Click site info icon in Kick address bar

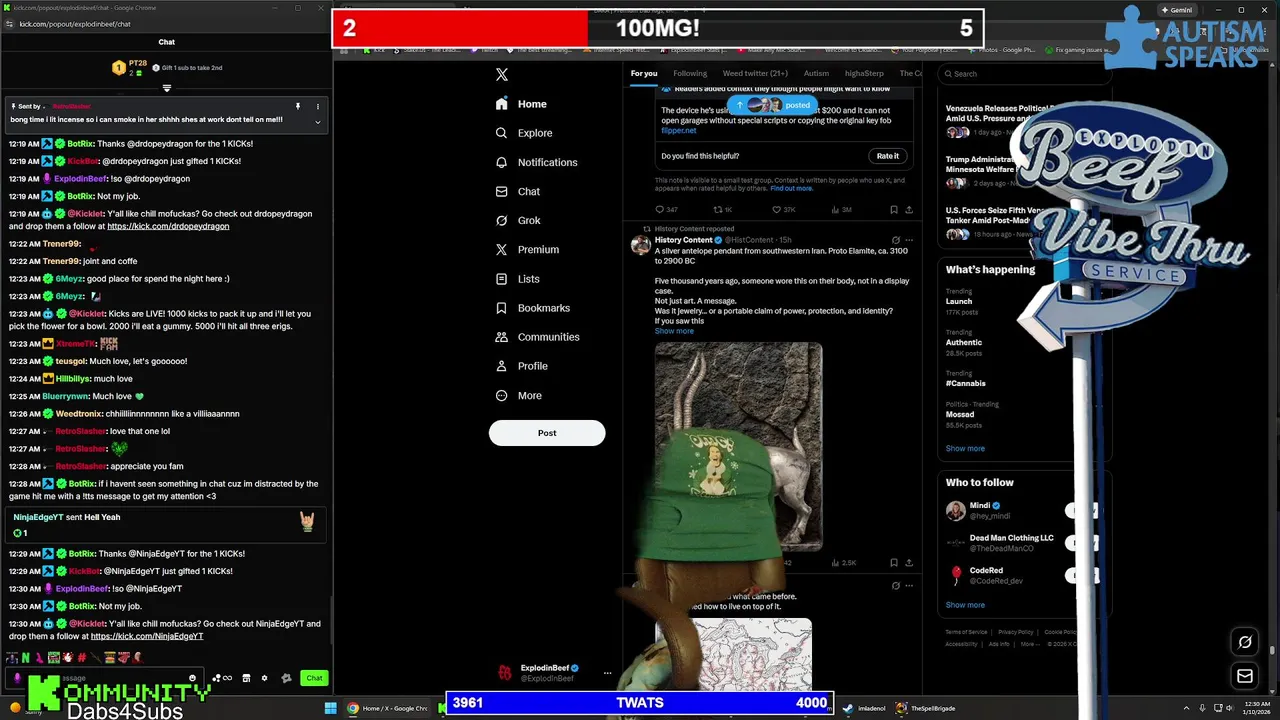pyautogui.click(x=10, y=24)
